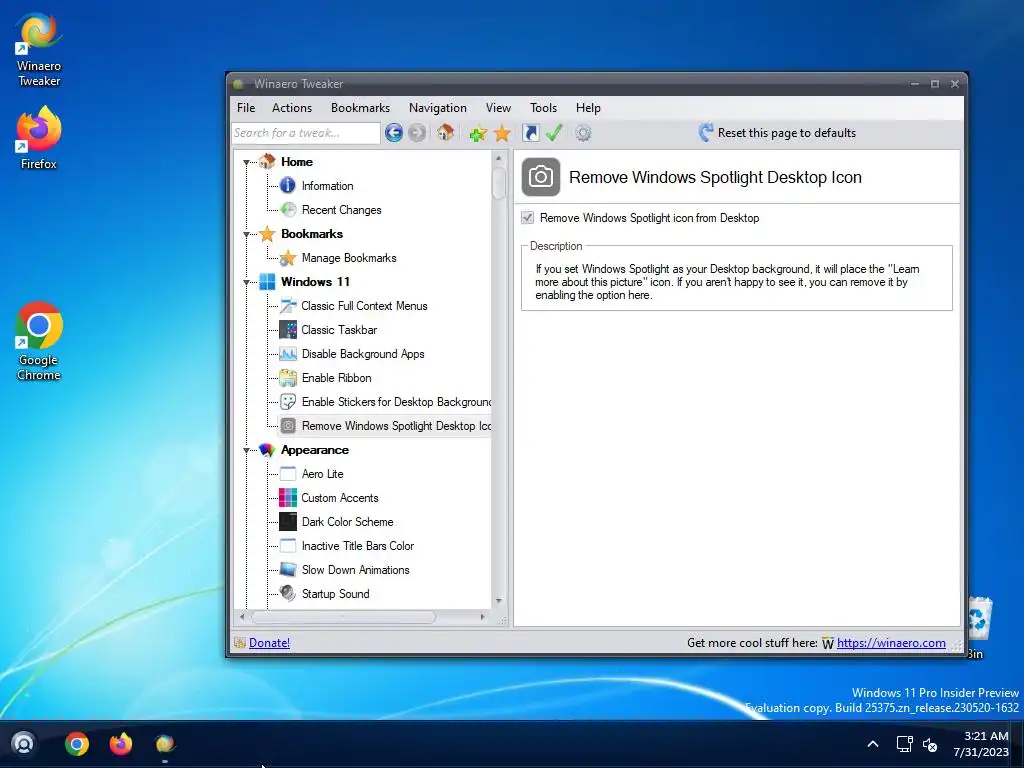This screenshot has width=1024, height=768.
Task: Click the Winaero Tweaker taskbar button
Action: (165, 744)
